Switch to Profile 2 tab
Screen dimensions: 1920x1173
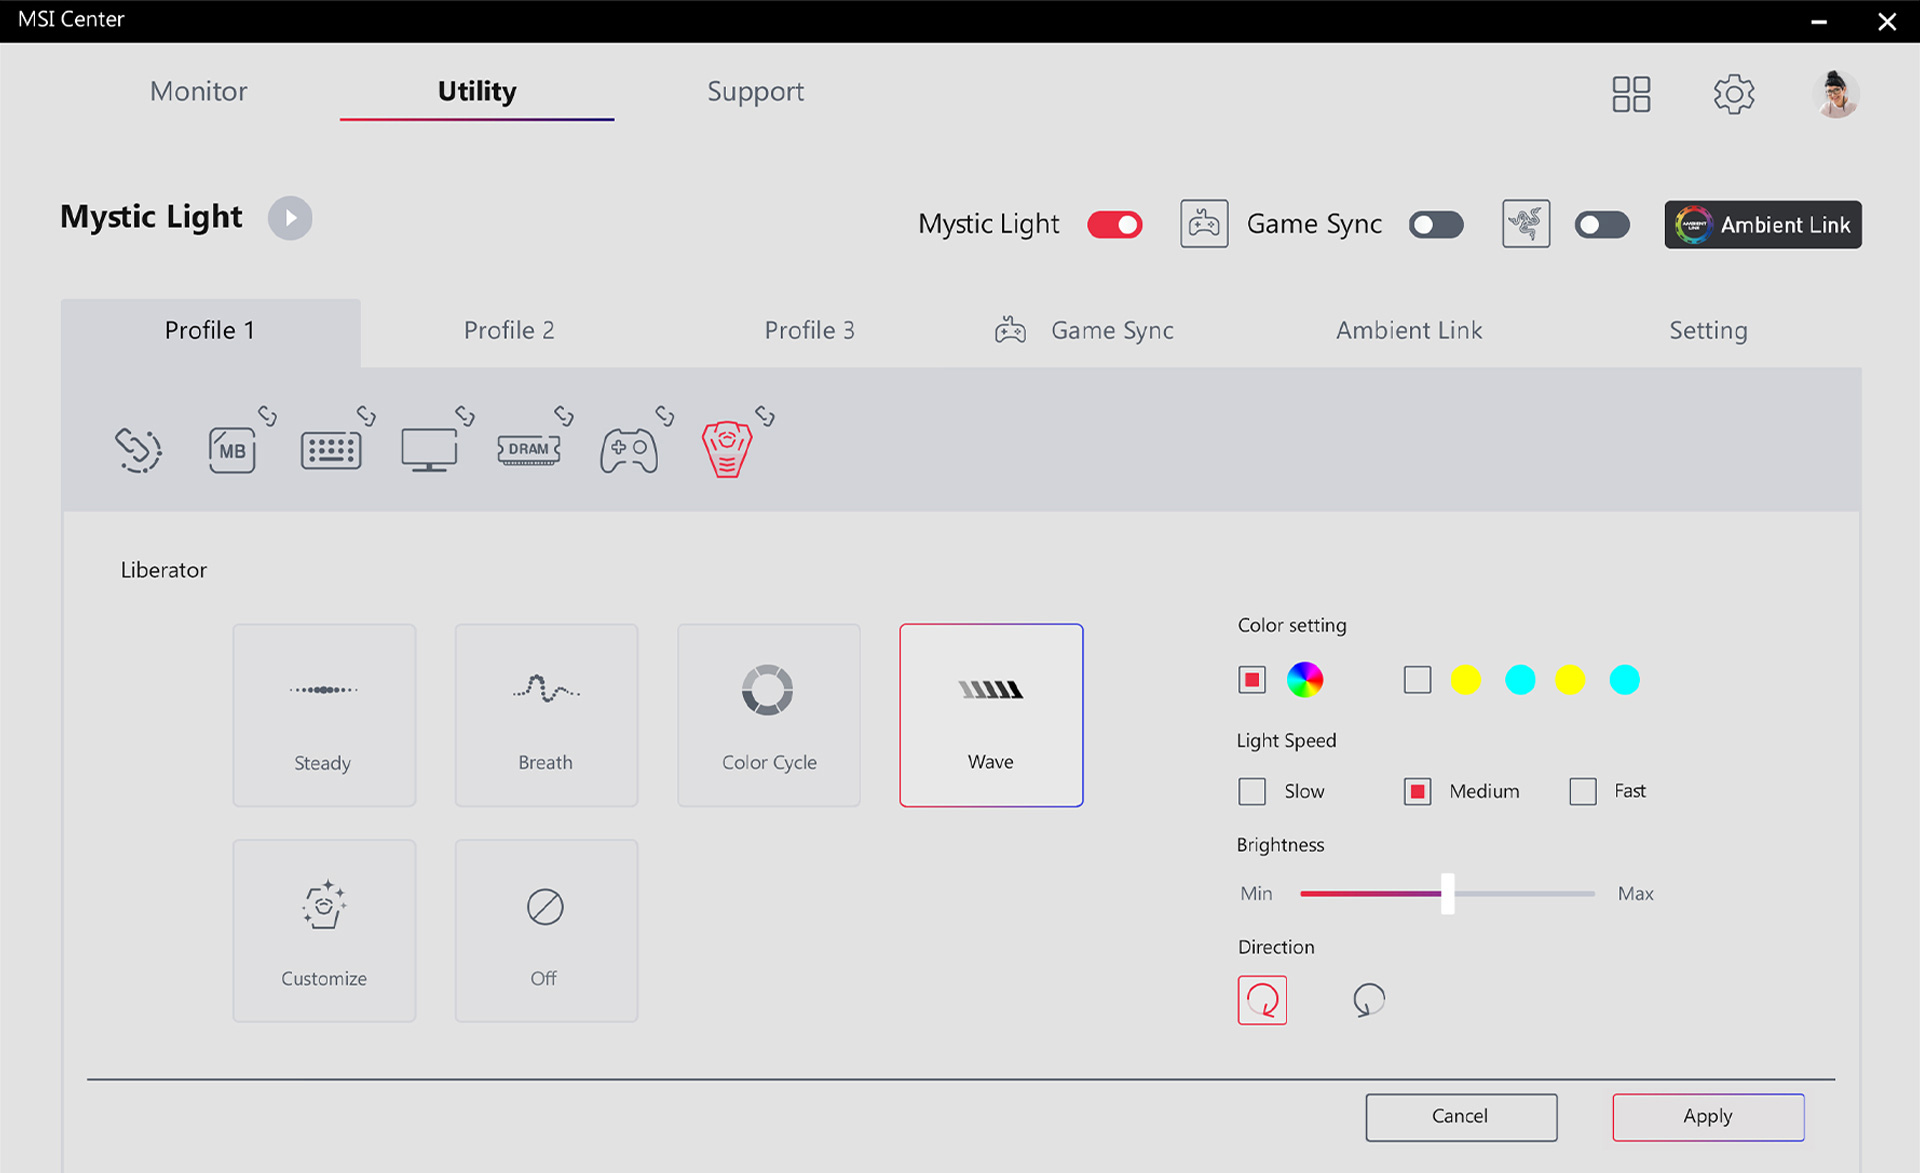pyautogui.click(x=509, y=330)
